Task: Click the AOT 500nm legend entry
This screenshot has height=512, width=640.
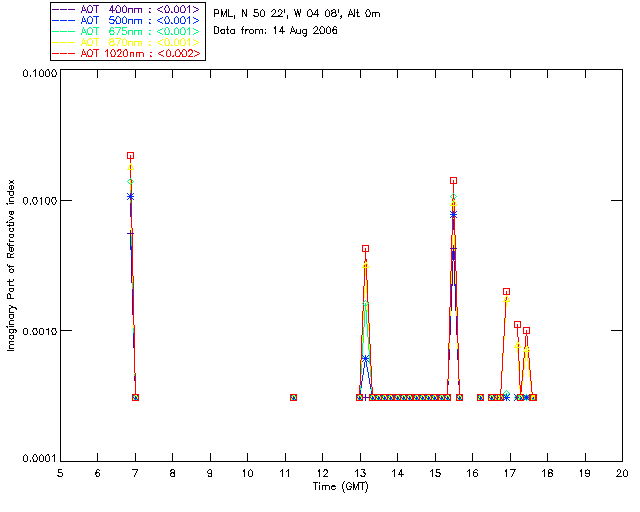Action: 127,20
